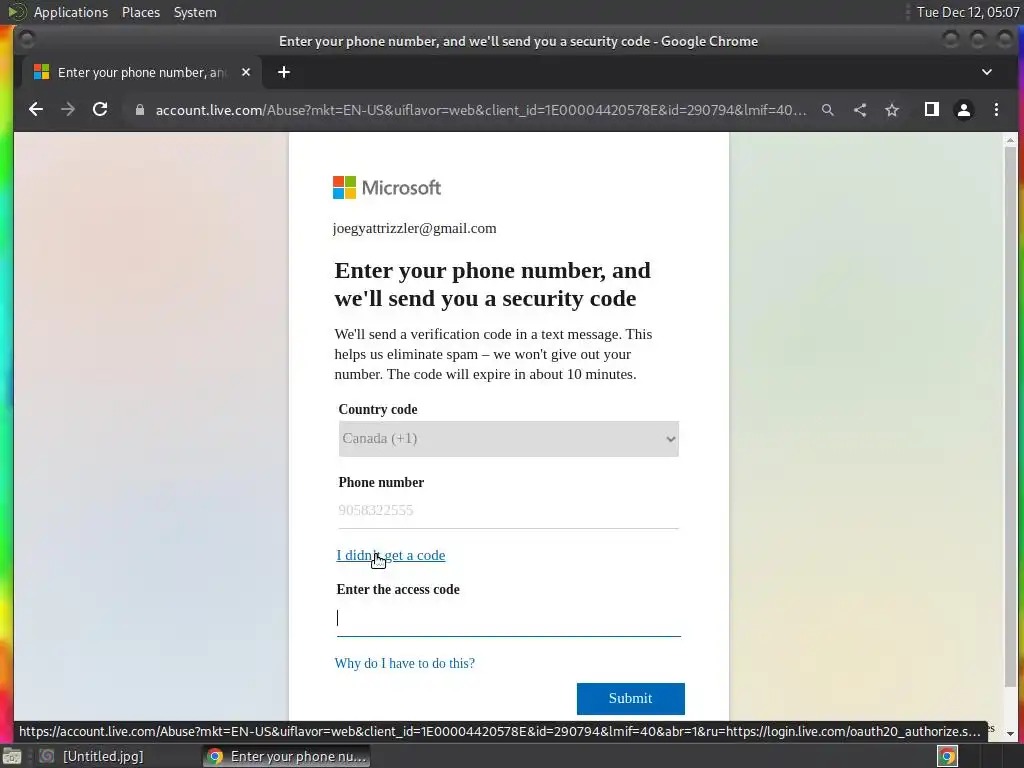
Task: Click the page's vertical scrollbar
Action: [x=1010, y=418]
